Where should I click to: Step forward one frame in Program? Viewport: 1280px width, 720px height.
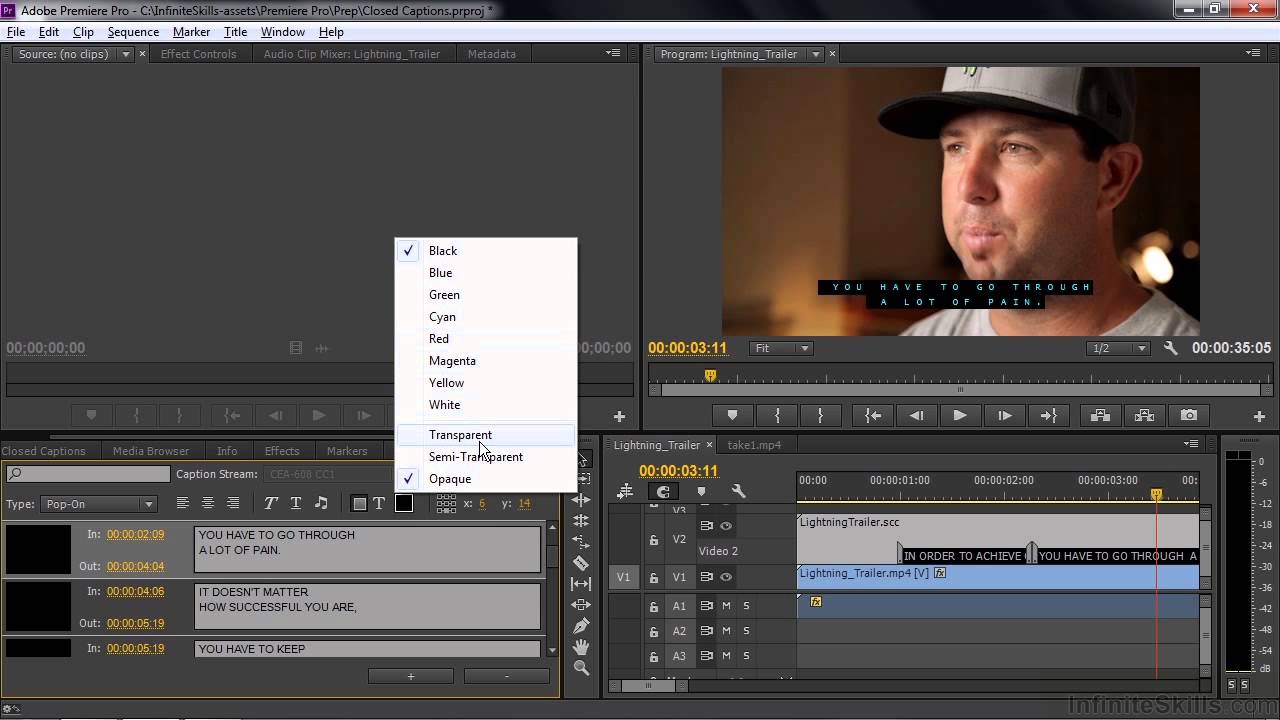1004,415
